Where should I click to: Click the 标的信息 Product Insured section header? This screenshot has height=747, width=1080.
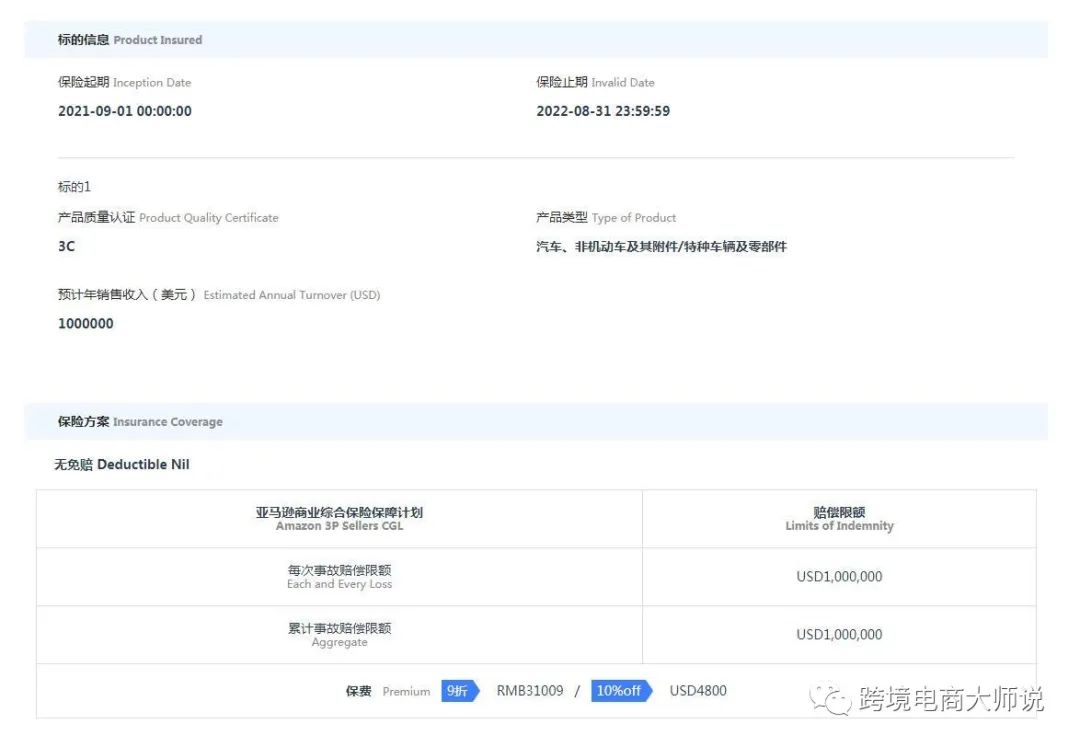pyautogui.click(x=130, y=40)
